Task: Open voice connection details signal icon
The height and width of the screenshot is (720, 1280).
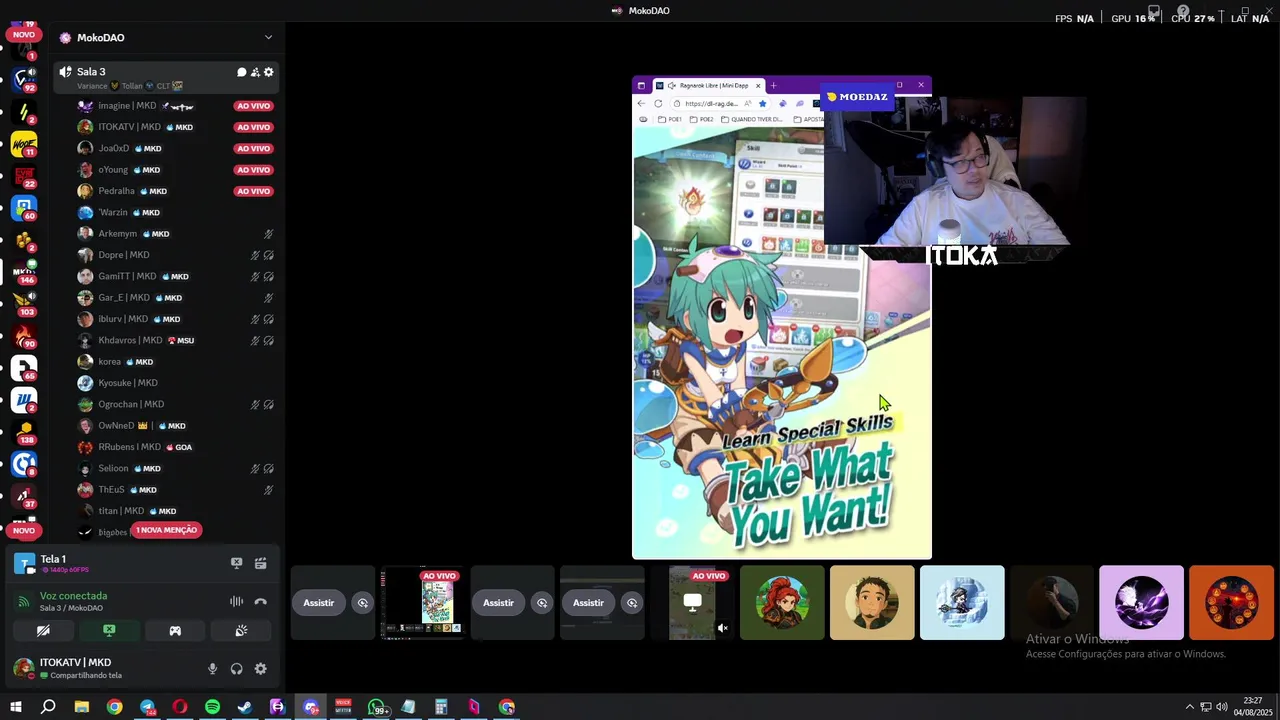Action: click(x=23, y=602)
